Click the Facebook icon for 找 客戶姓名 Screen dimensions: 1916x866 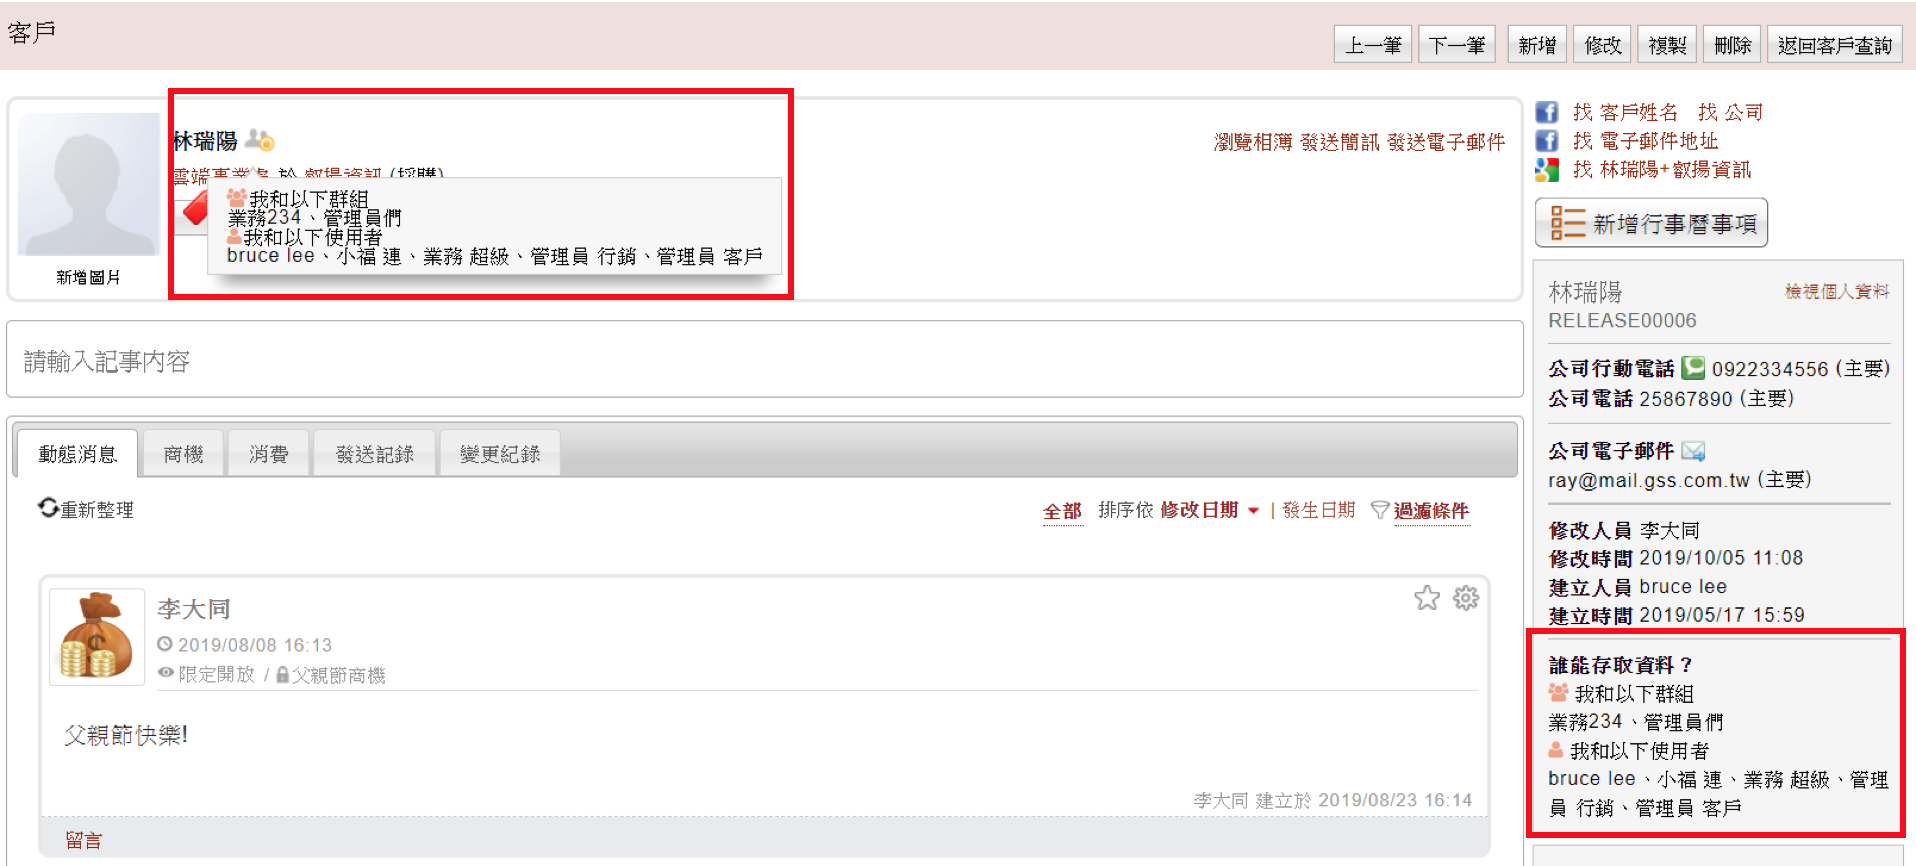click(x=1547, y=112)
